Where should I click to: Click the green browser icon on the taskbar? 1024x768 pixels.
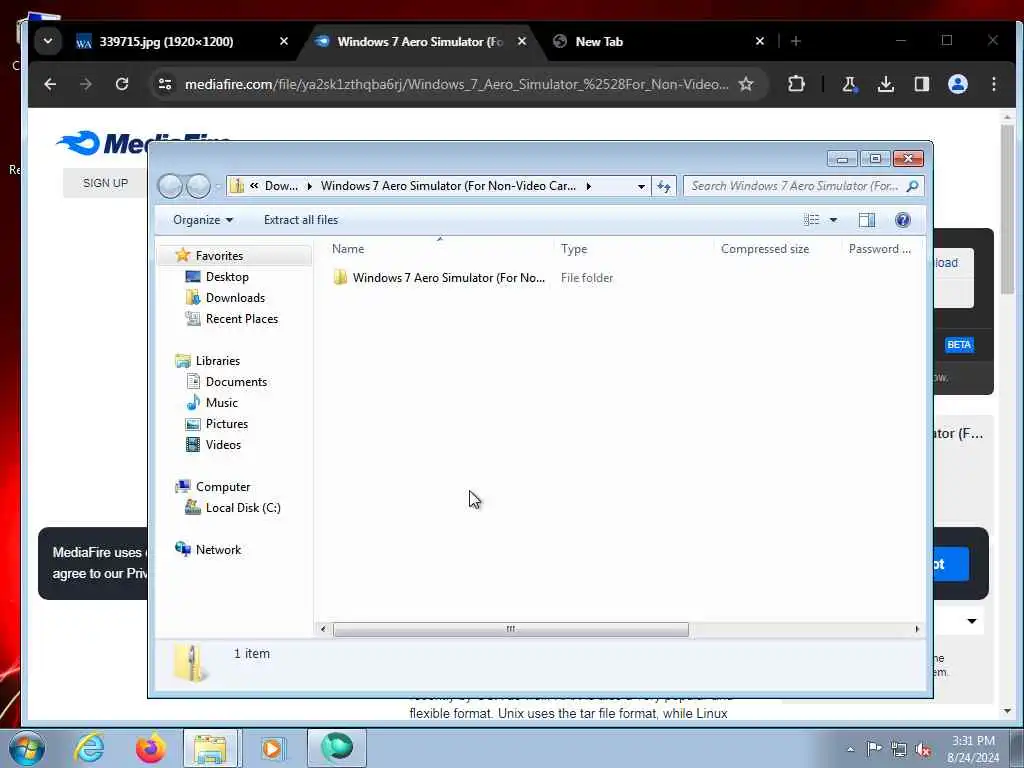click(337, 747)
